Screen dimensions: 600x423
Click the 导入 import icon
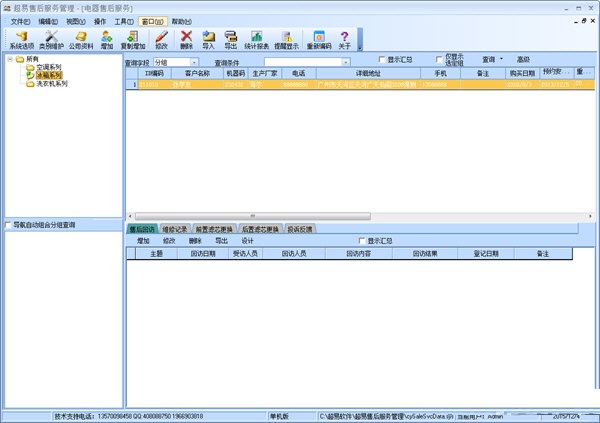[208, 40]
